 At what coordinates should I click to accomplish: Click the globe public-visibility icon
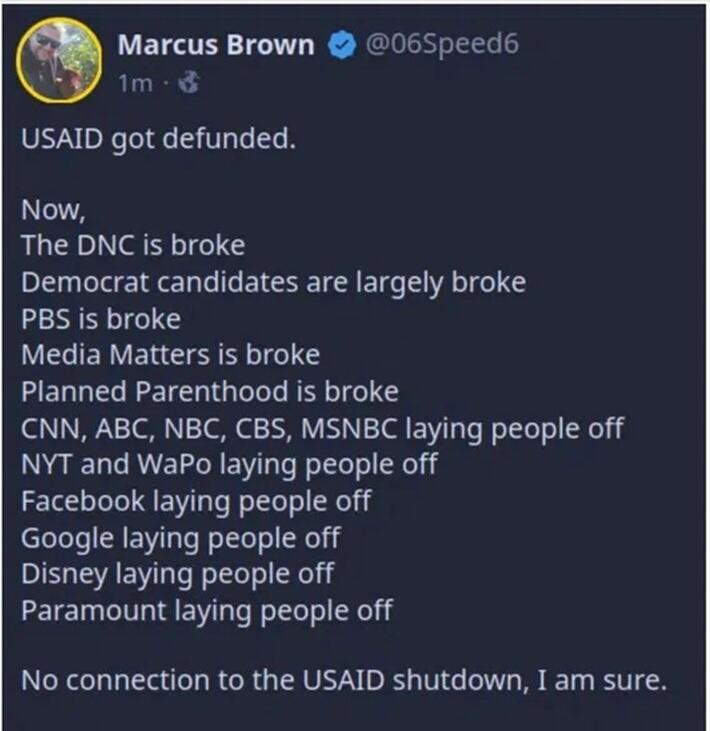click(187, 85)
